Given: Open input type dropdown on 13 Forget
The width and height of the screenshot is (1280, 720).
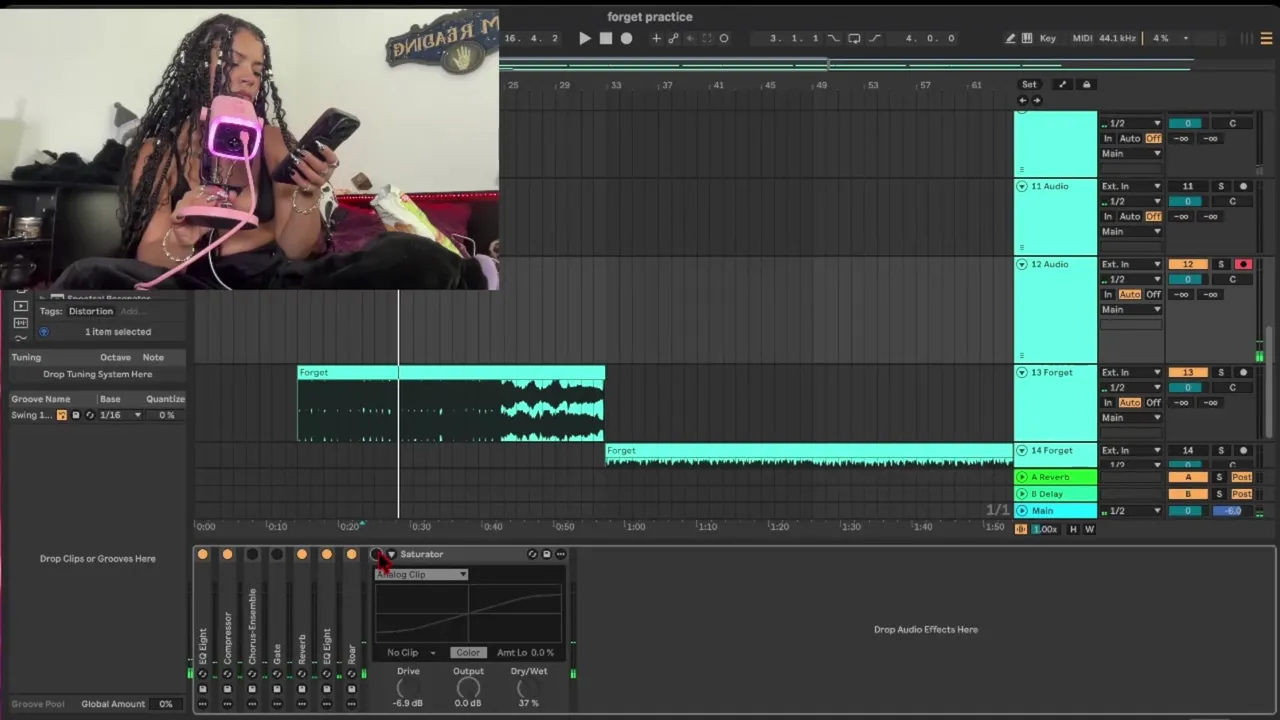Looking at the screenshot, I should 1131,372.
